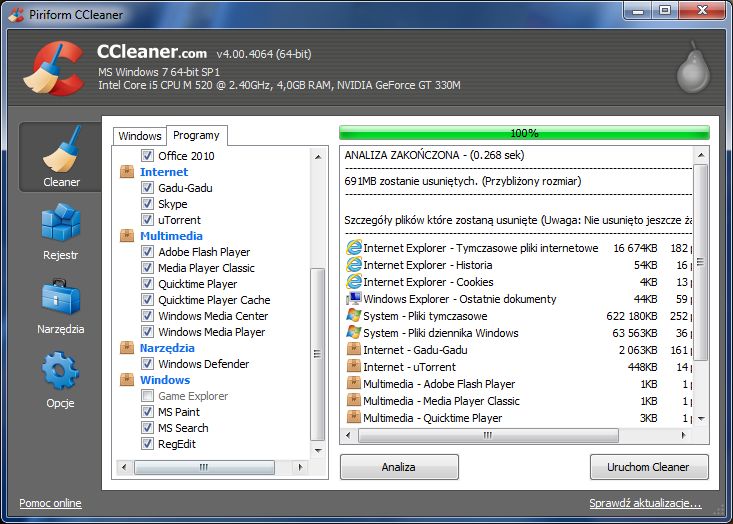Open the Cleaner section in sidebar
The height and width of the screenshot is (524, 733).
point(61,157)
